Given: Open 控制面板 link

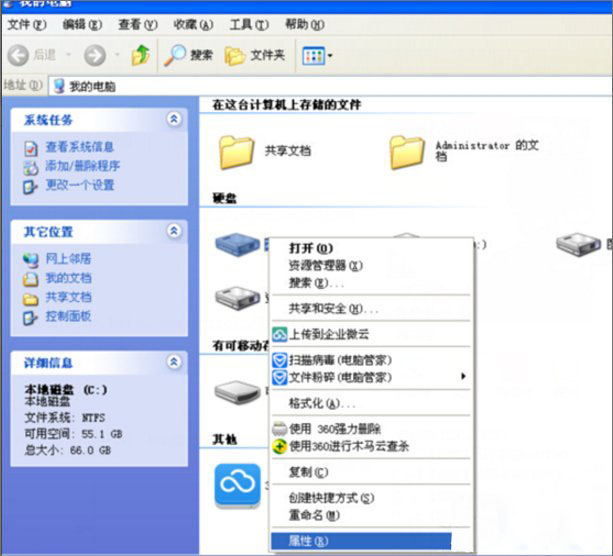Looking at the screenshot, I should 68,316.
